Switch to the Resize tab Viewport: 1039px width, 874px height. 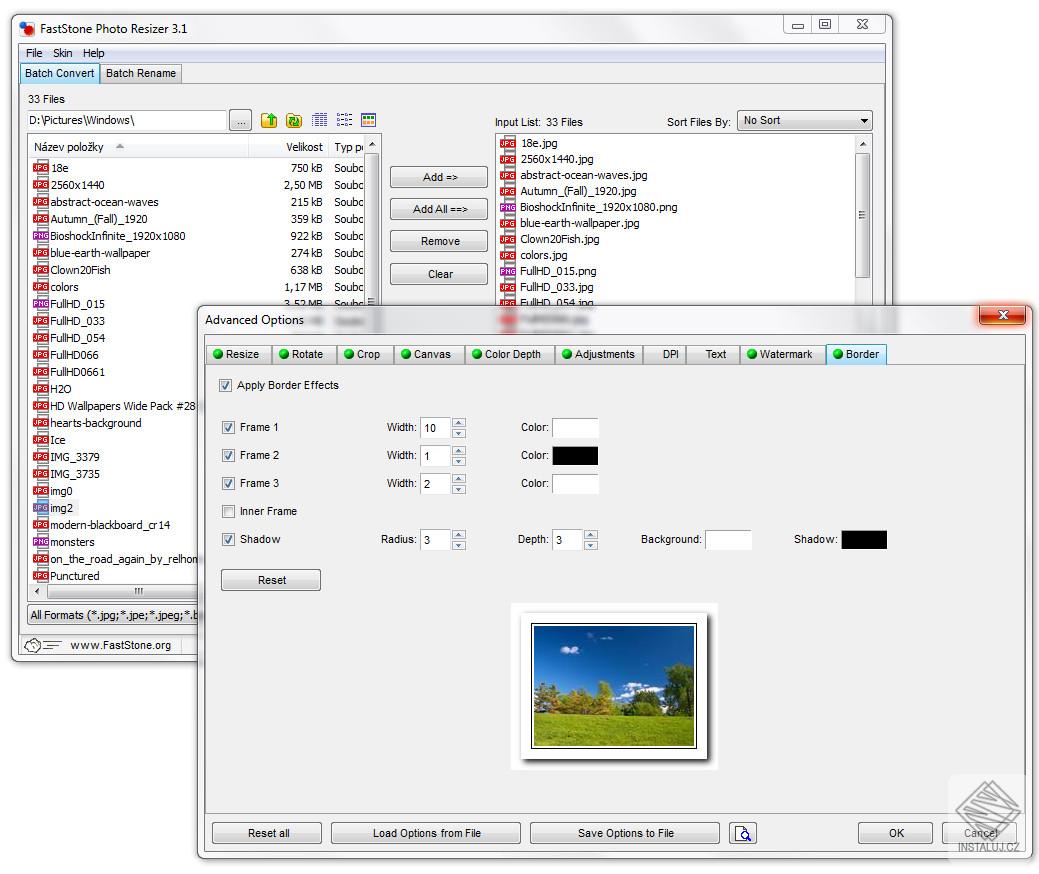coord(237,355)
